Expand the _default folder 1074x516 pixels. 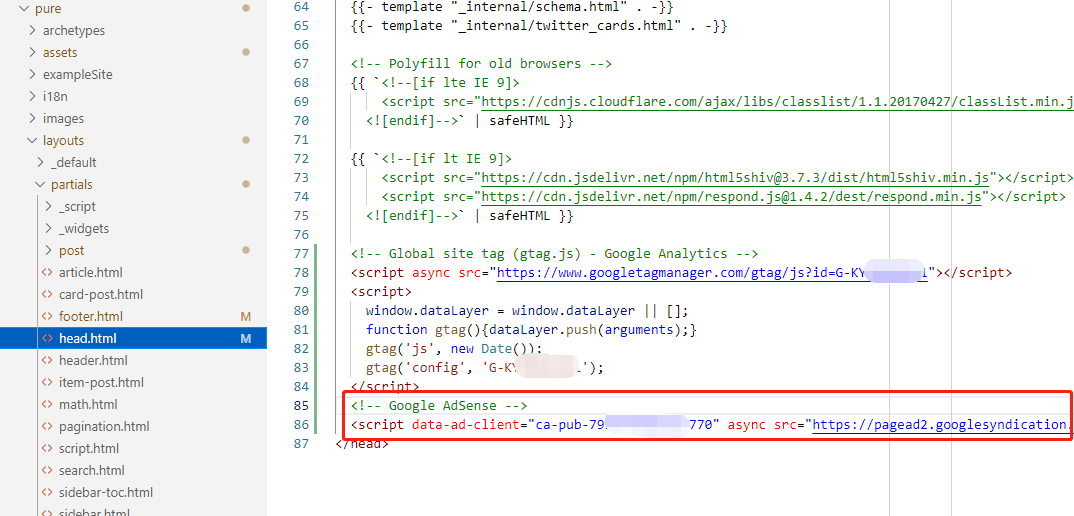[x=40, y=162]
